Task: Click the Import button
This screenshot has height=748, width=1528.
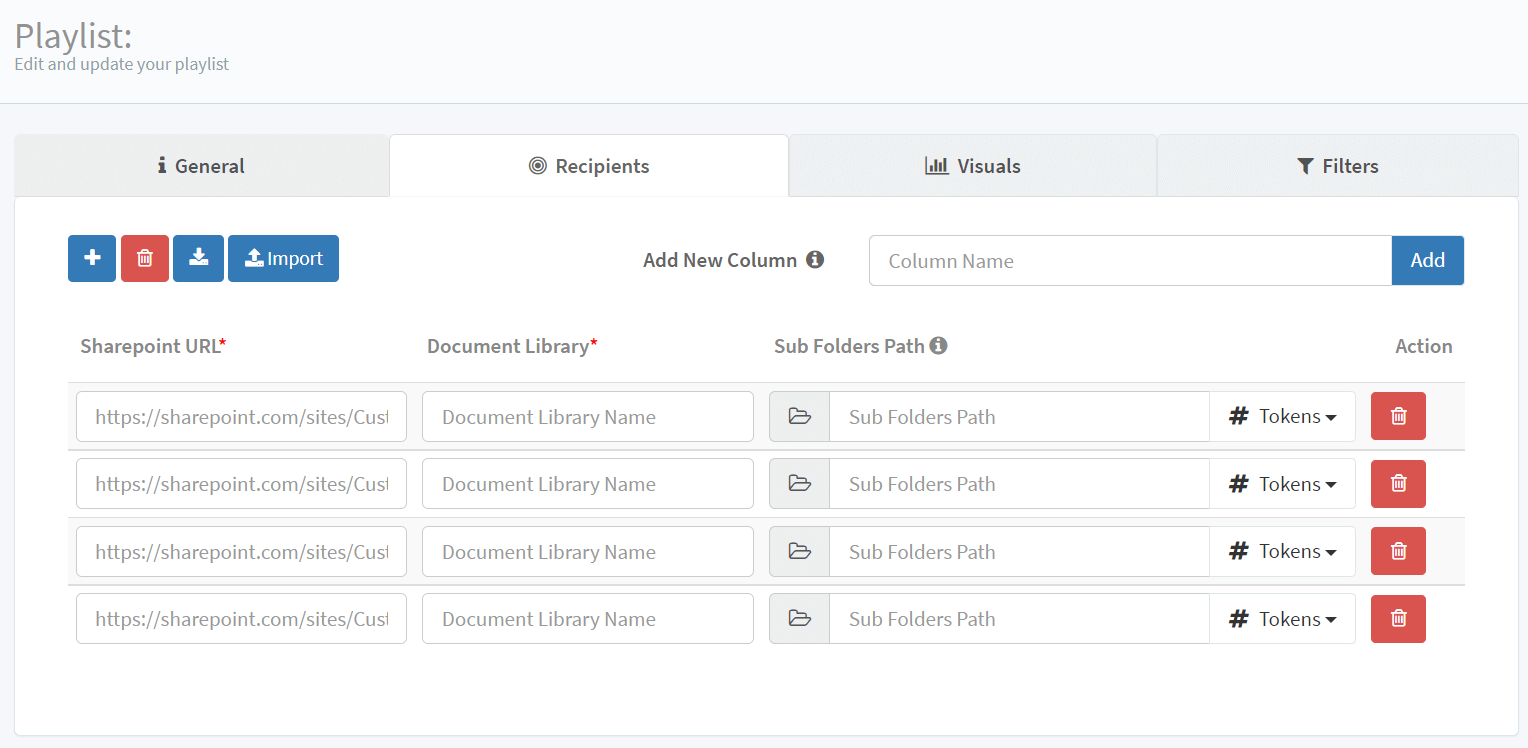Action: (283, 258)
